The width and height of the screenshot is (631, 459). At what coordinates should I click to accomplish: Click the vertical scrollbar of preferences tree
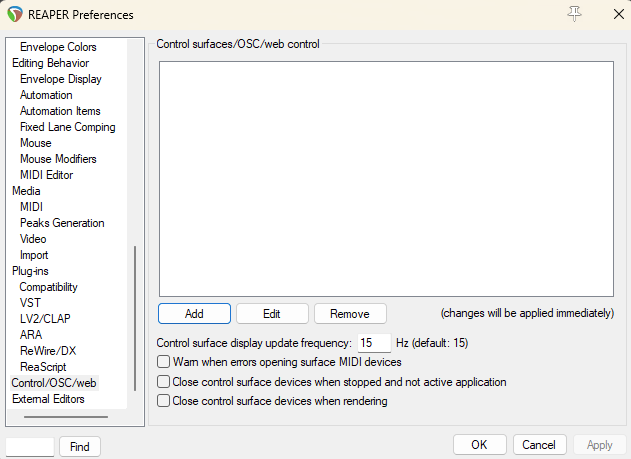135,318
